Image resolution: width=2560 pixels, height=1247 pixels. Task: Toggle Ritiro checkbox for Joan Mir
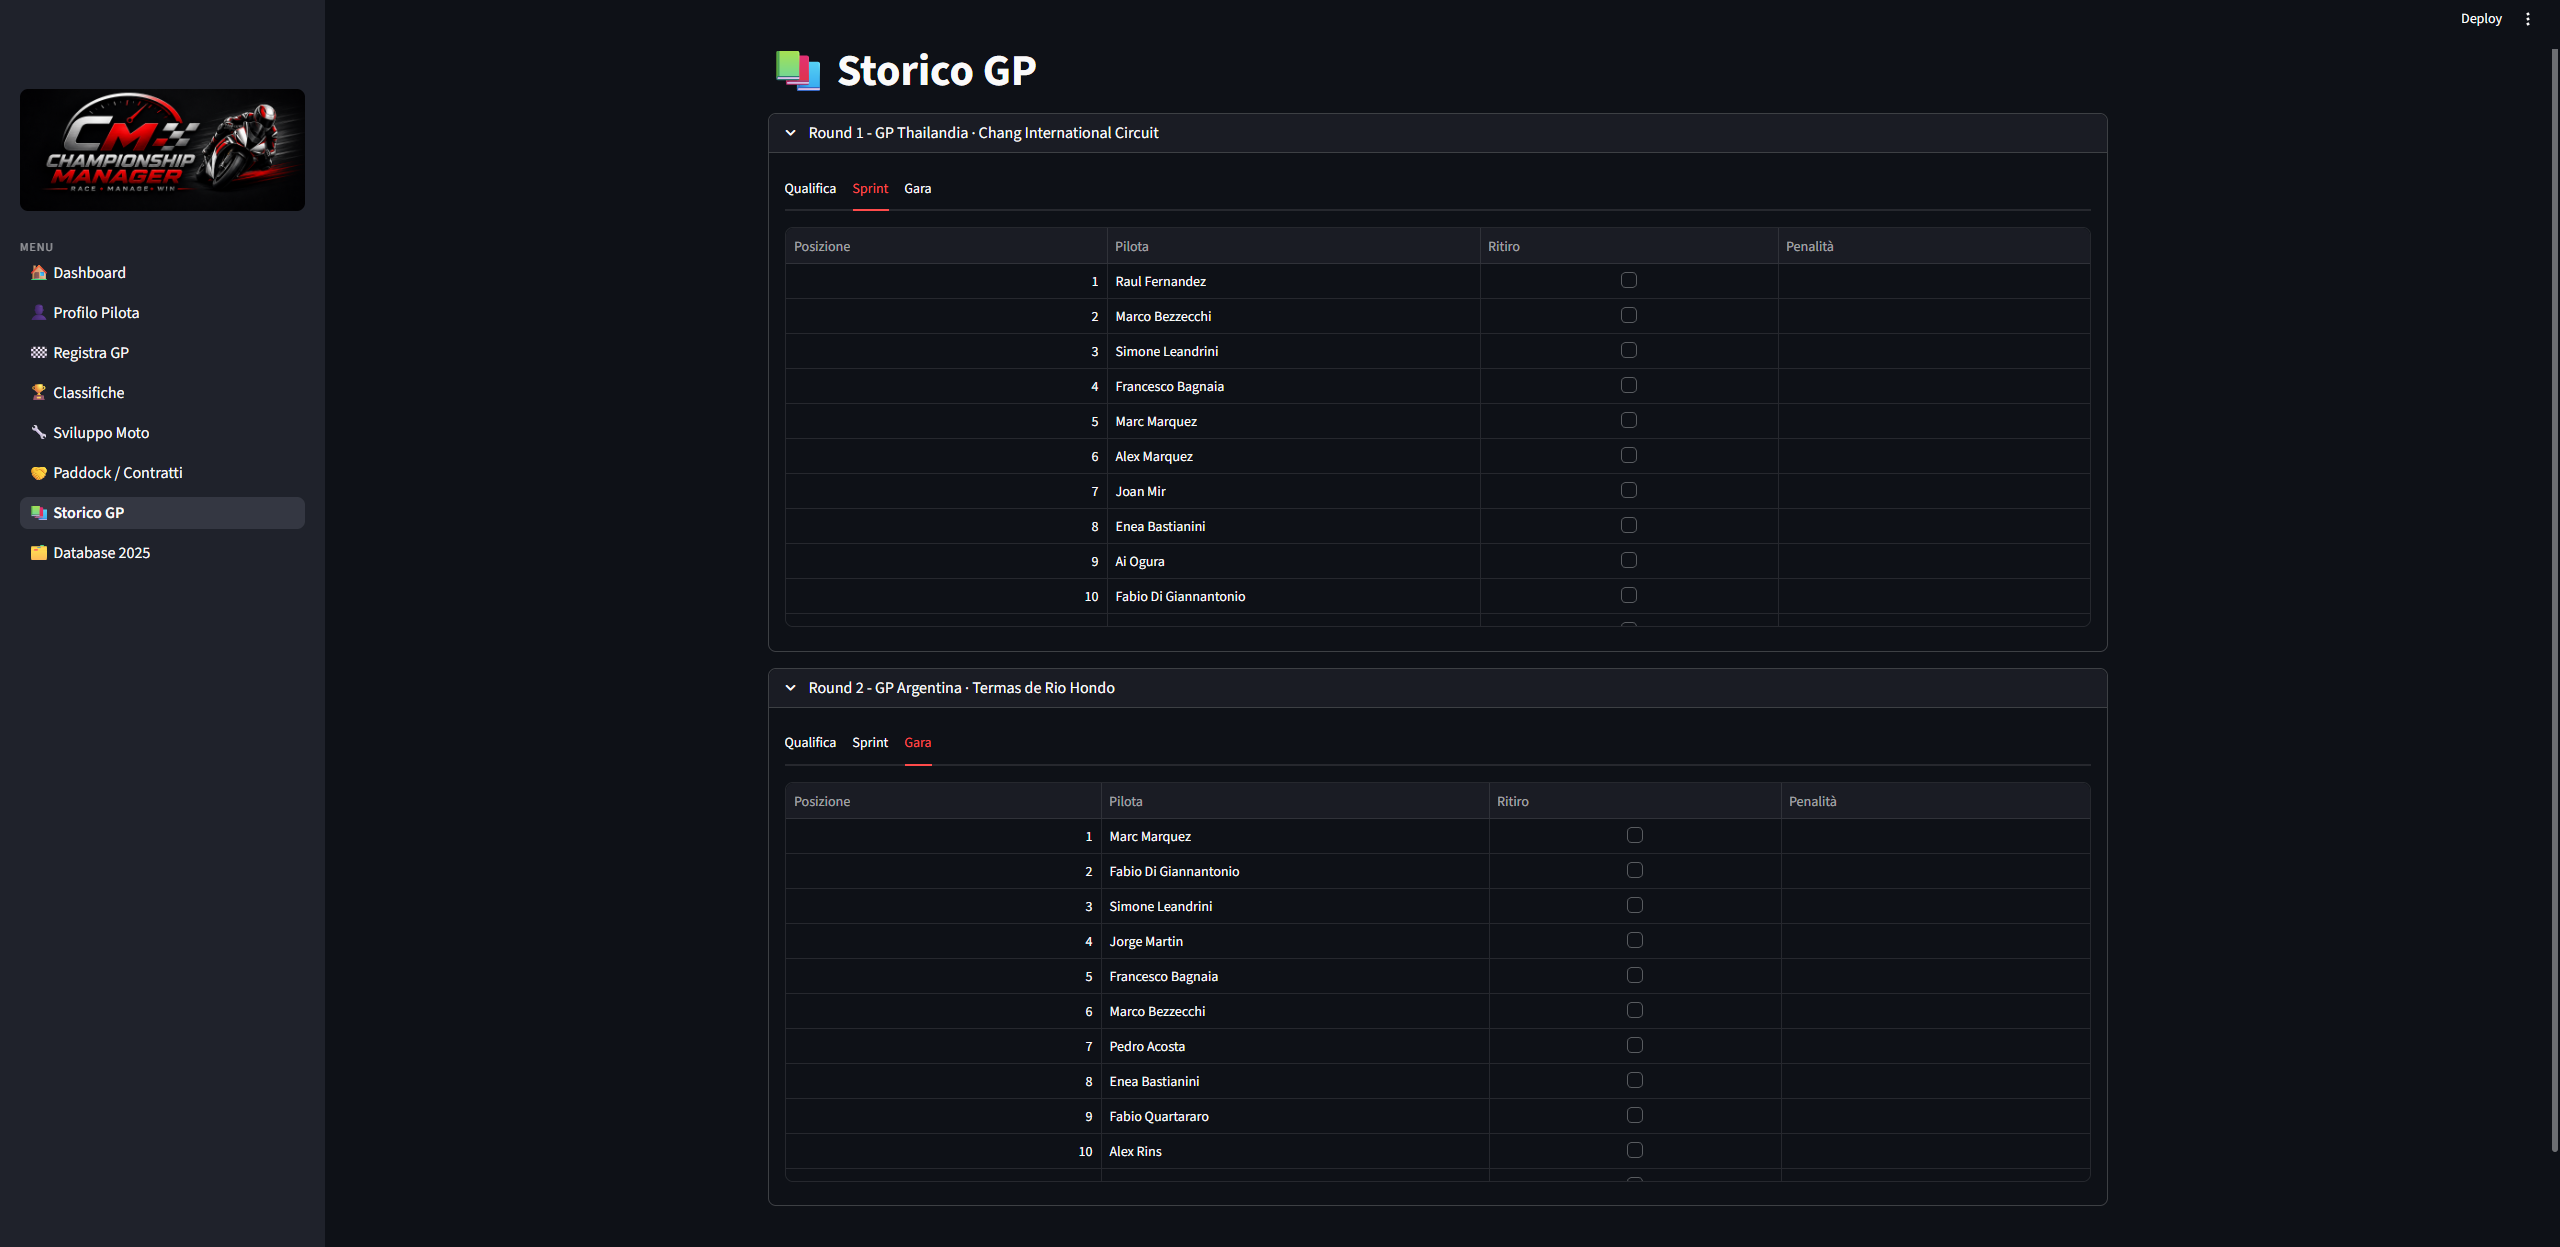coord(1629,490)
